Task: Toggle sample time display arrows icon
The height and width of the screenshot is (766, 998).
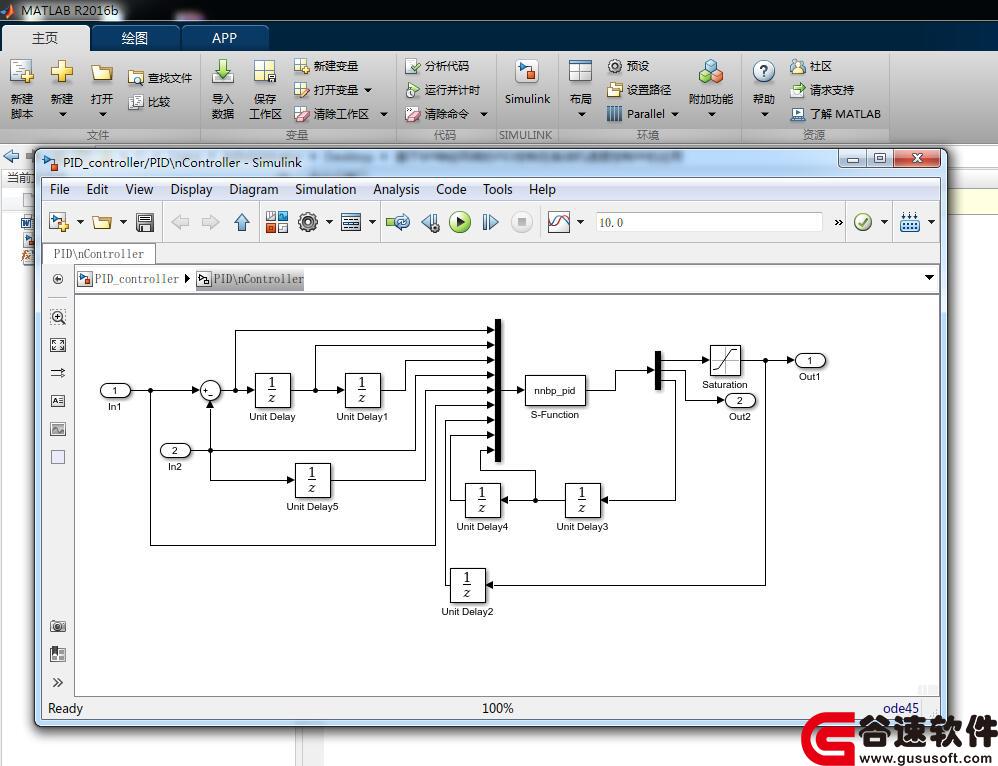Action: point(58,373)
